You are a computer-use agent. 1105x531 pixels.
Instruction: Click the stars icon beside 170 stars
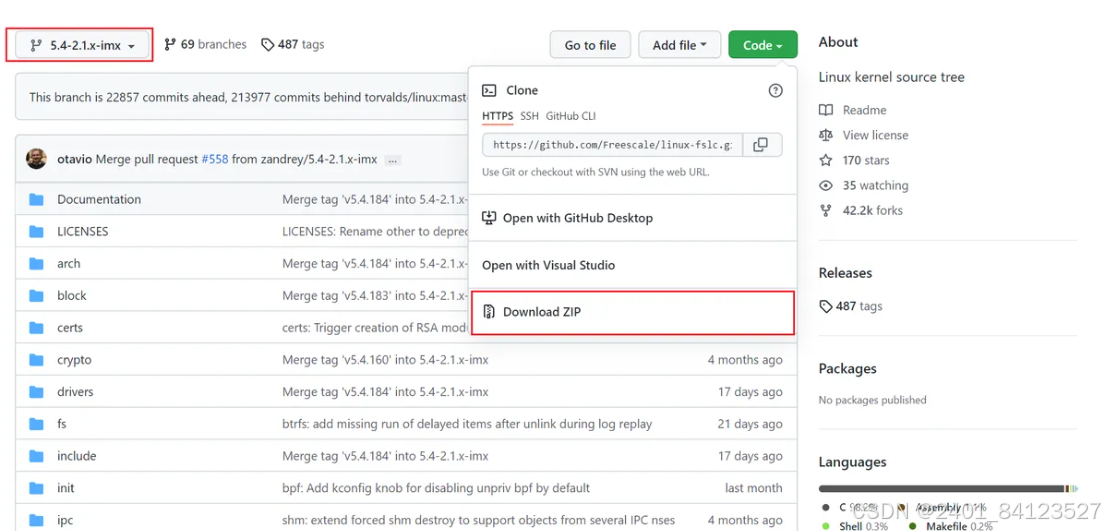pyautogui.click(x=826, y=160)
